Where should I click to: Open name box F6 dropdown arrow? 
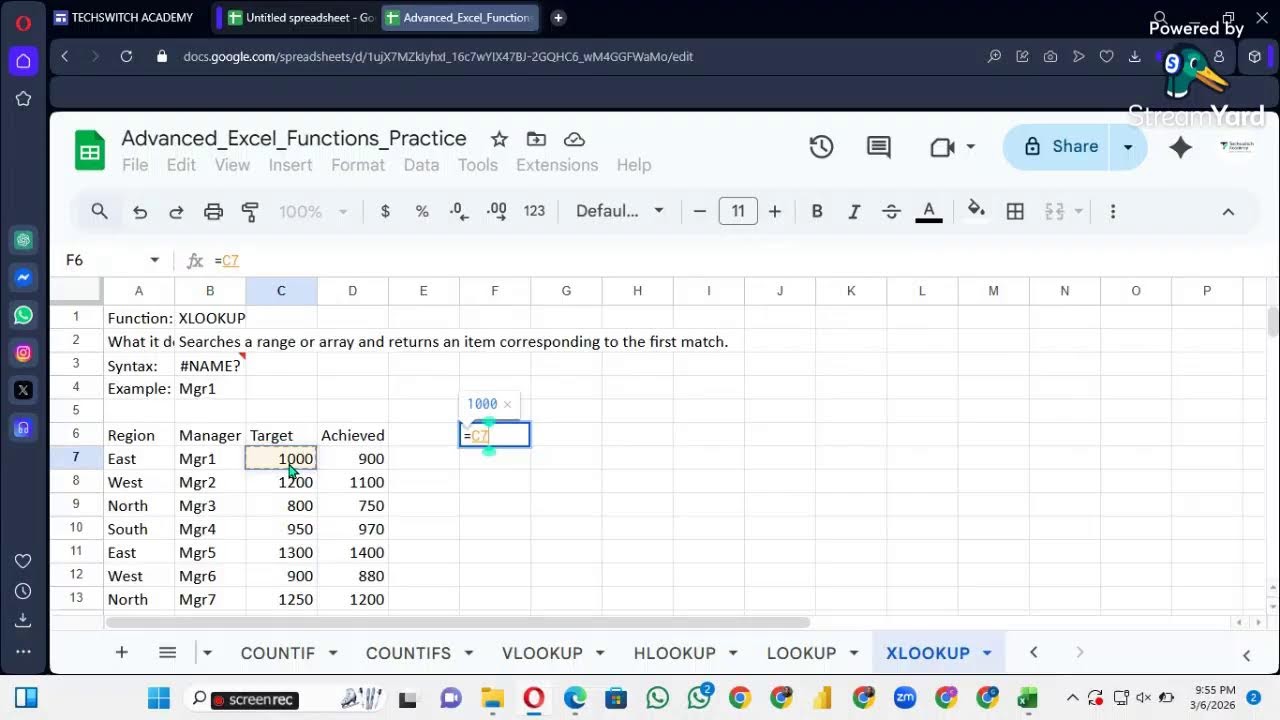(154, 260)
